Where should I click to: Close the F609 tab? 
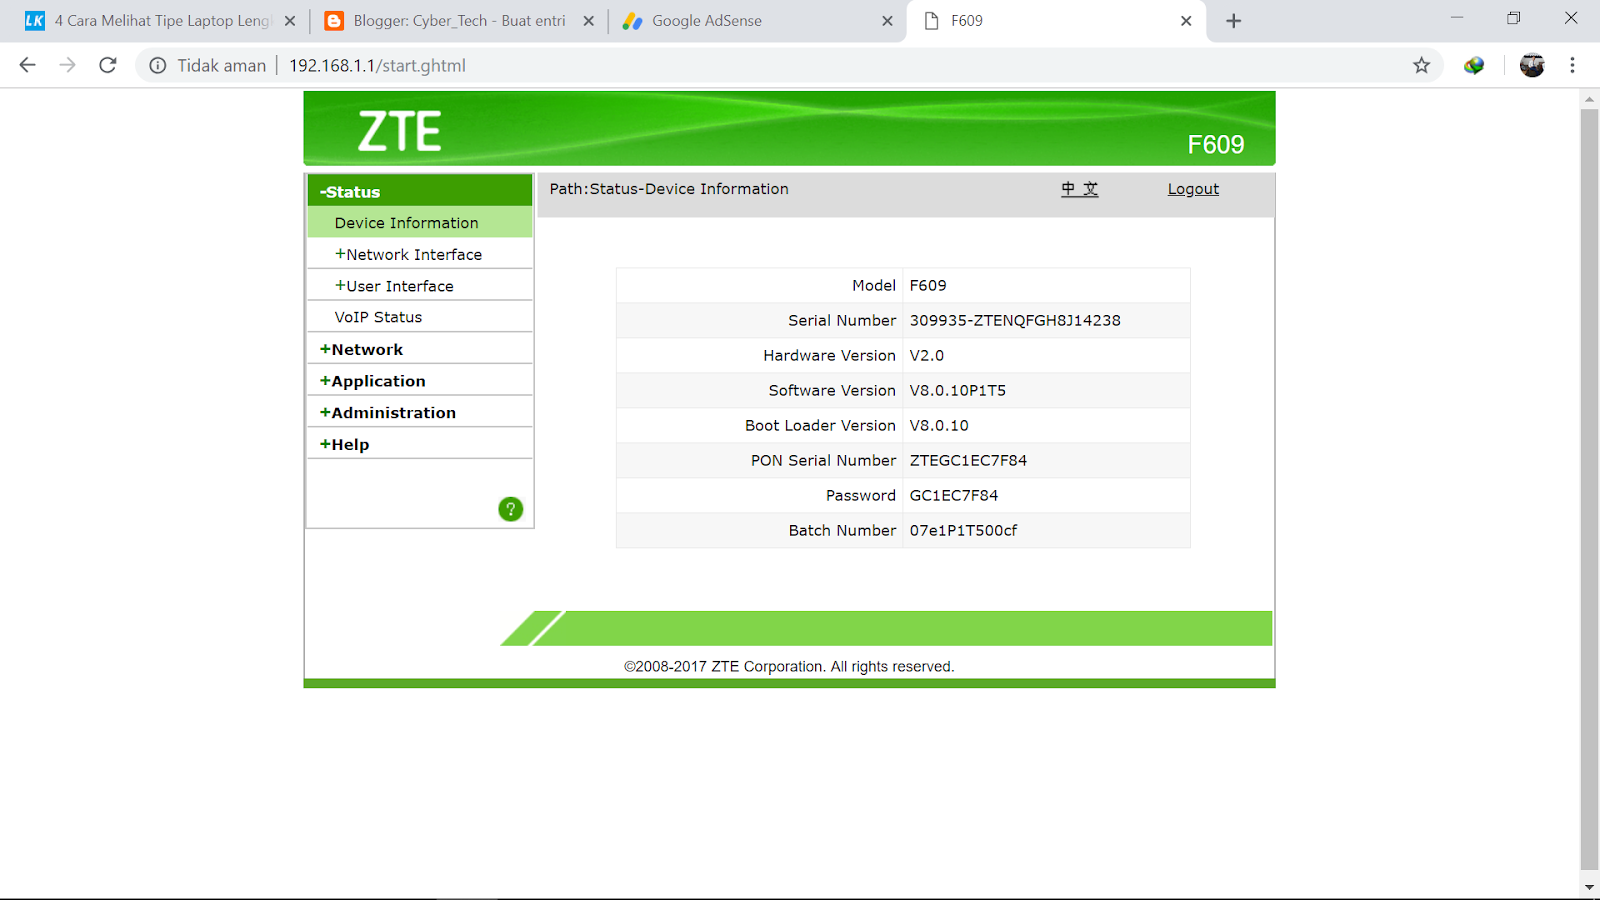pyautogui.click(x=1186, y=21)
